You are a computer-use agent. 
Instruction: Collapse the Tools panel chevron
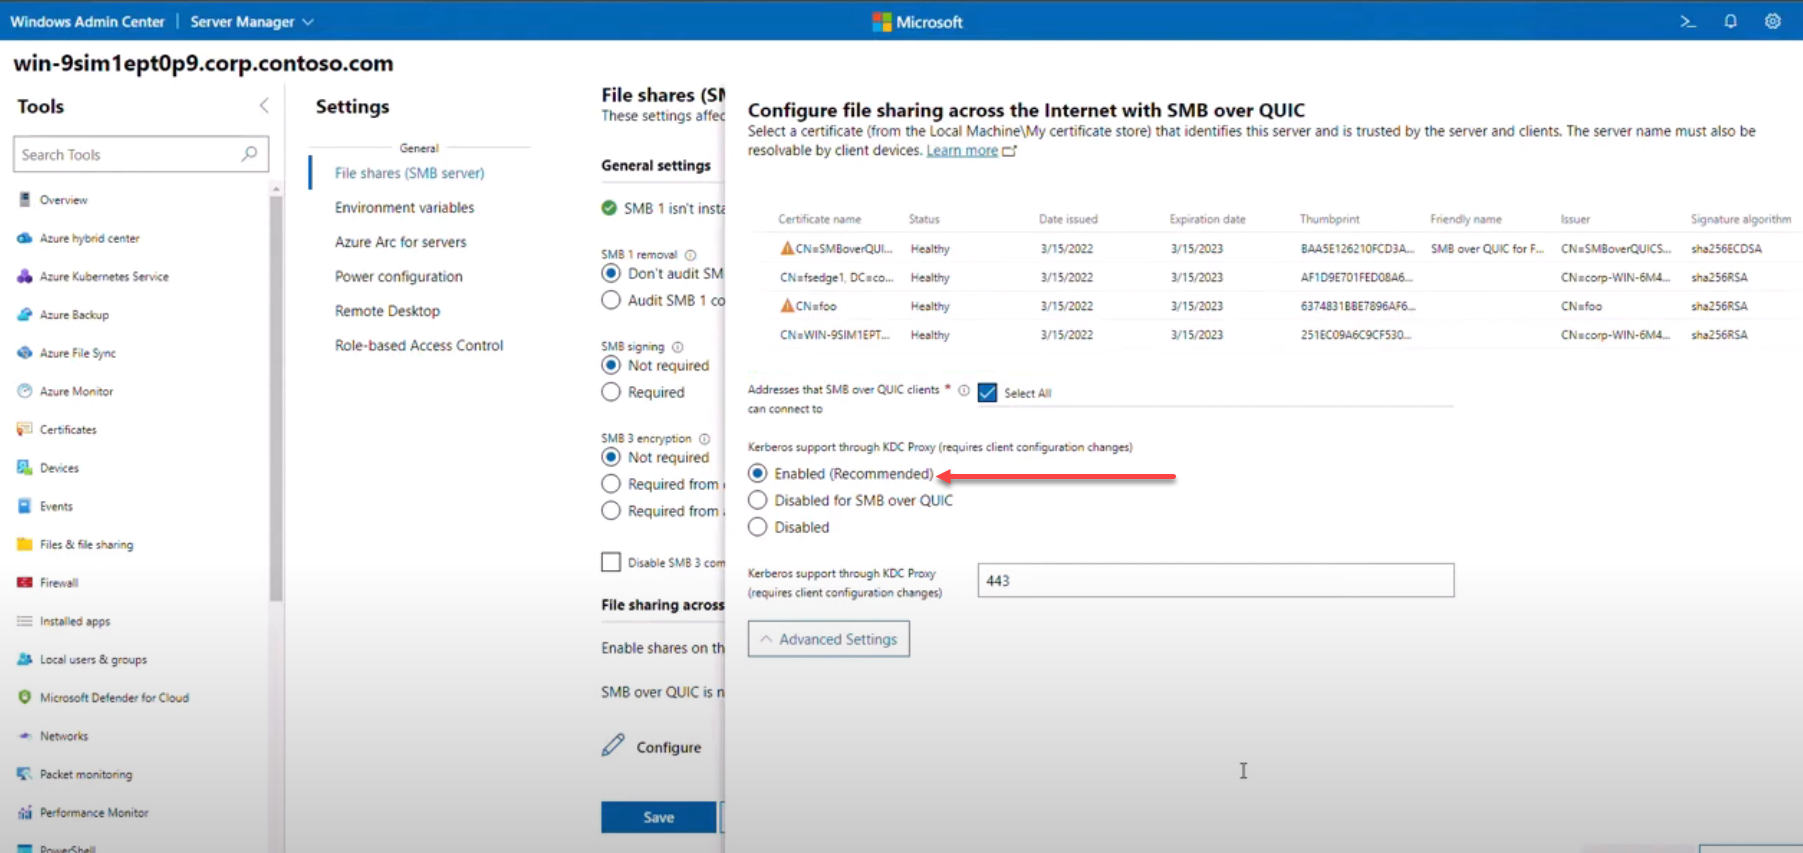[x=264, y=106]
